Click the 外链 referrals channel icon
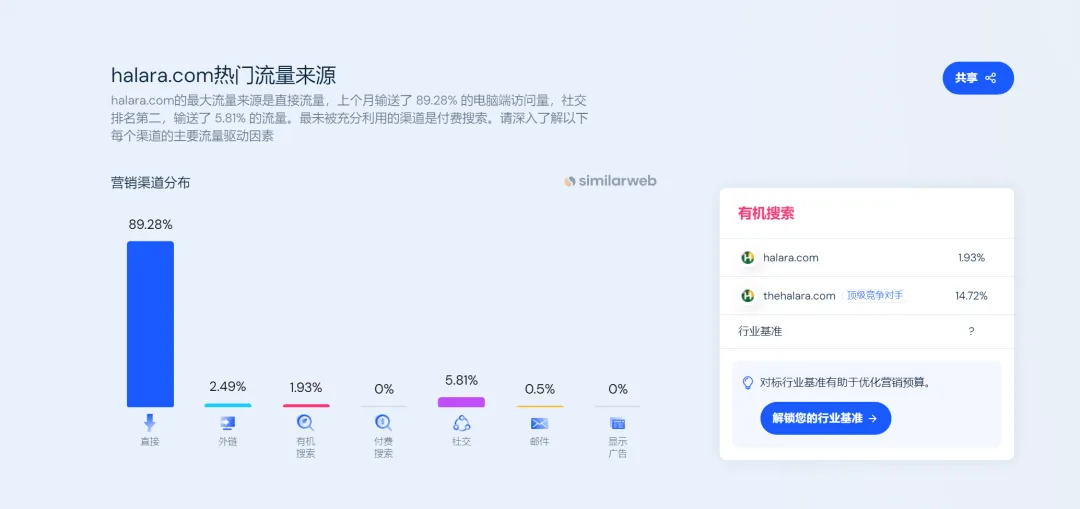This screenshot has width=1080, height=509. (x=228, y=423)
